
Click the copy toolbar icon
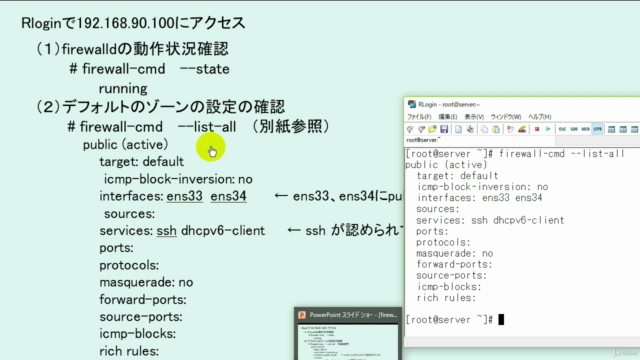484,129
